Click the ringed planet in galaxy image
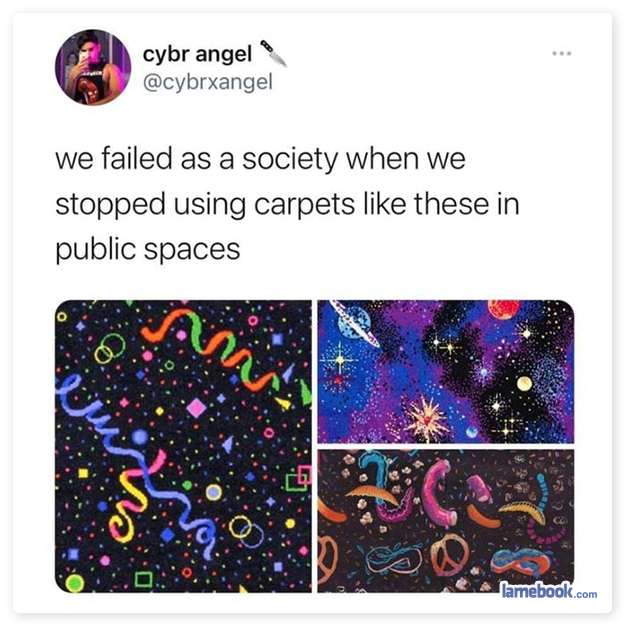This screenshot has width=630, height=631. click(354, 322)
